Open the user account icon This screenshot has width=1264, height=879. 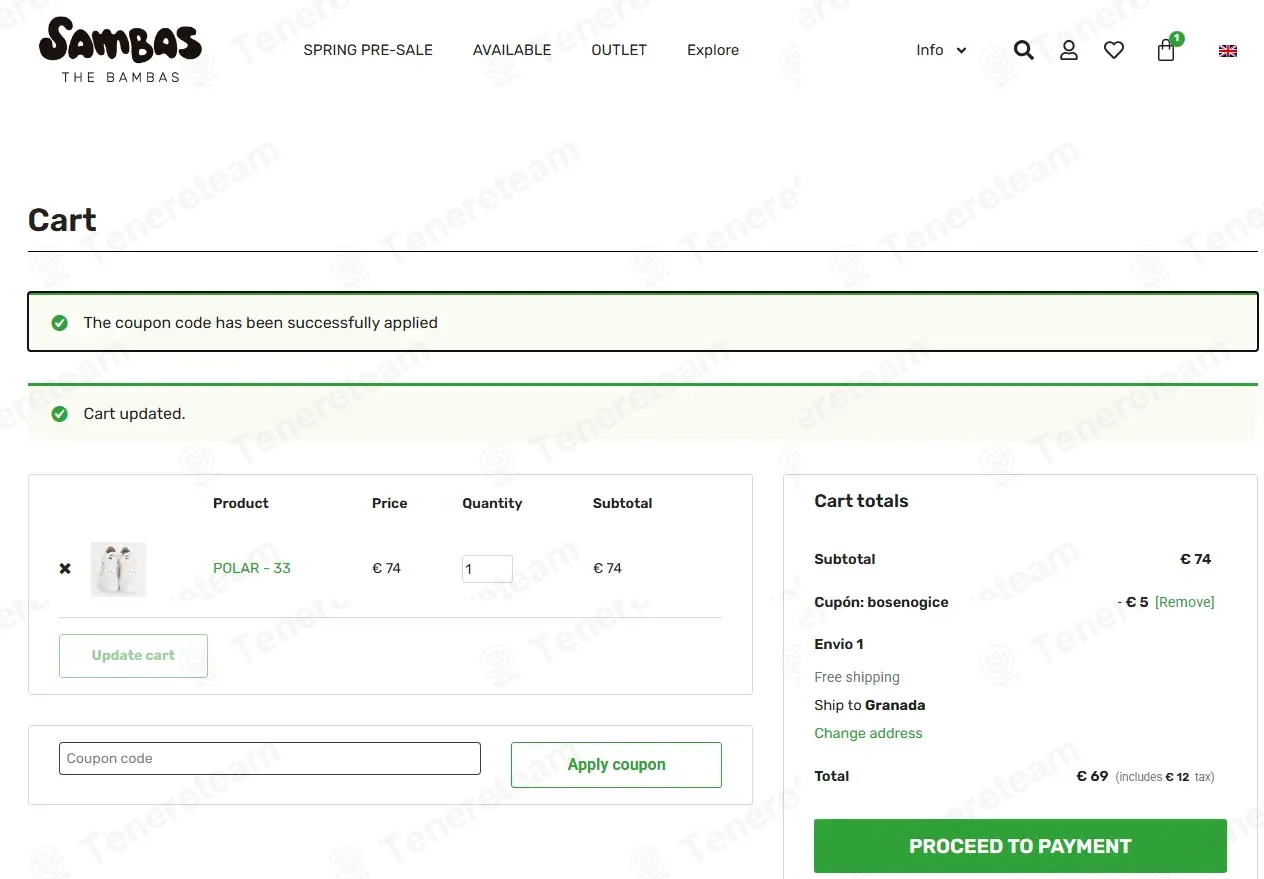pos(1069,50)
